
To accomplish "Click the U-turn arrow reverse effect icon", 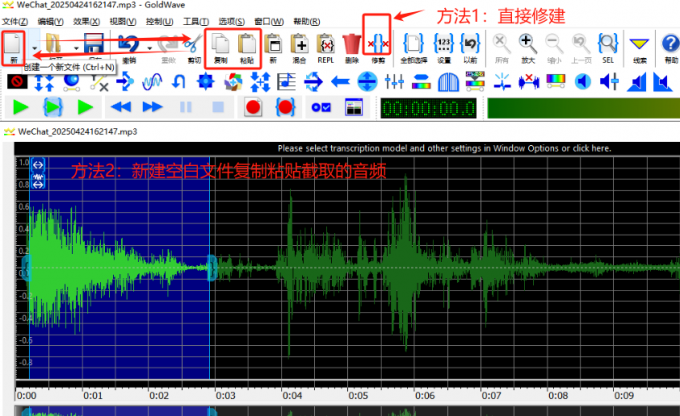I will pyautogui.click(x=179, y=82).
